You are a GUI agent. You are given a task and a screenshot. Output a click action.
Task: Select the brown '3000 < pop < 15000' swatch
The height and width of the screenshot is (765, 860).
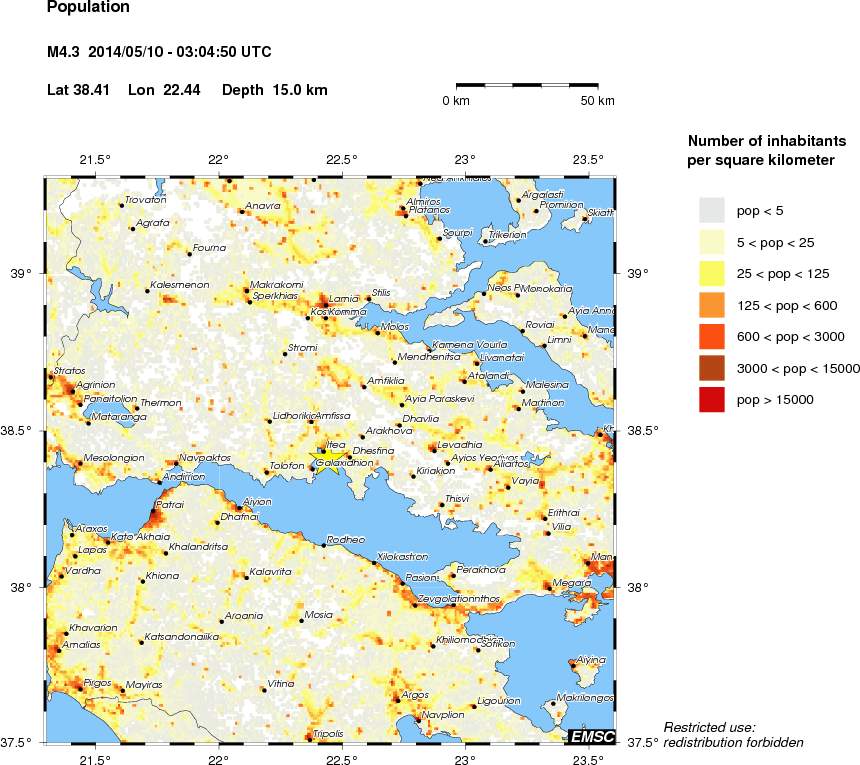tap(711, 368)
